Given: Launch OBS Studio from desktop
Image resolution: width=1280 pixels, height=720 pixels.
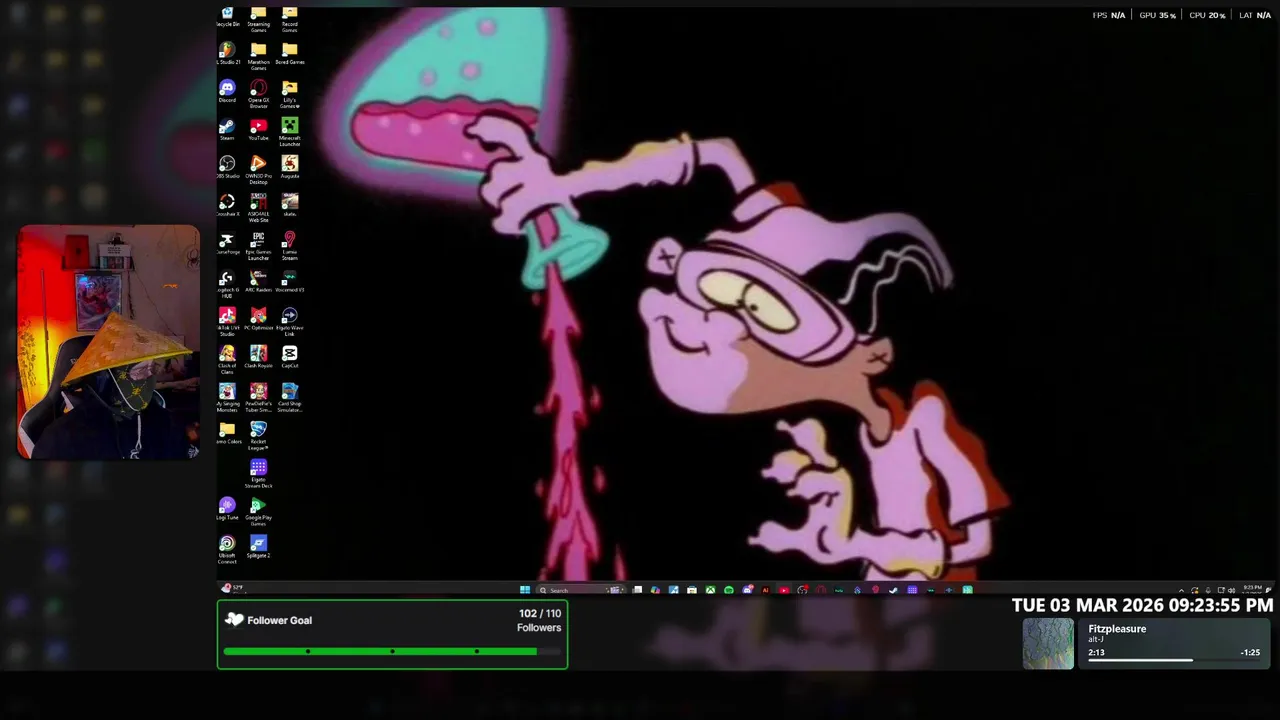Looking at the screenshot, I should tap(227, 167).
